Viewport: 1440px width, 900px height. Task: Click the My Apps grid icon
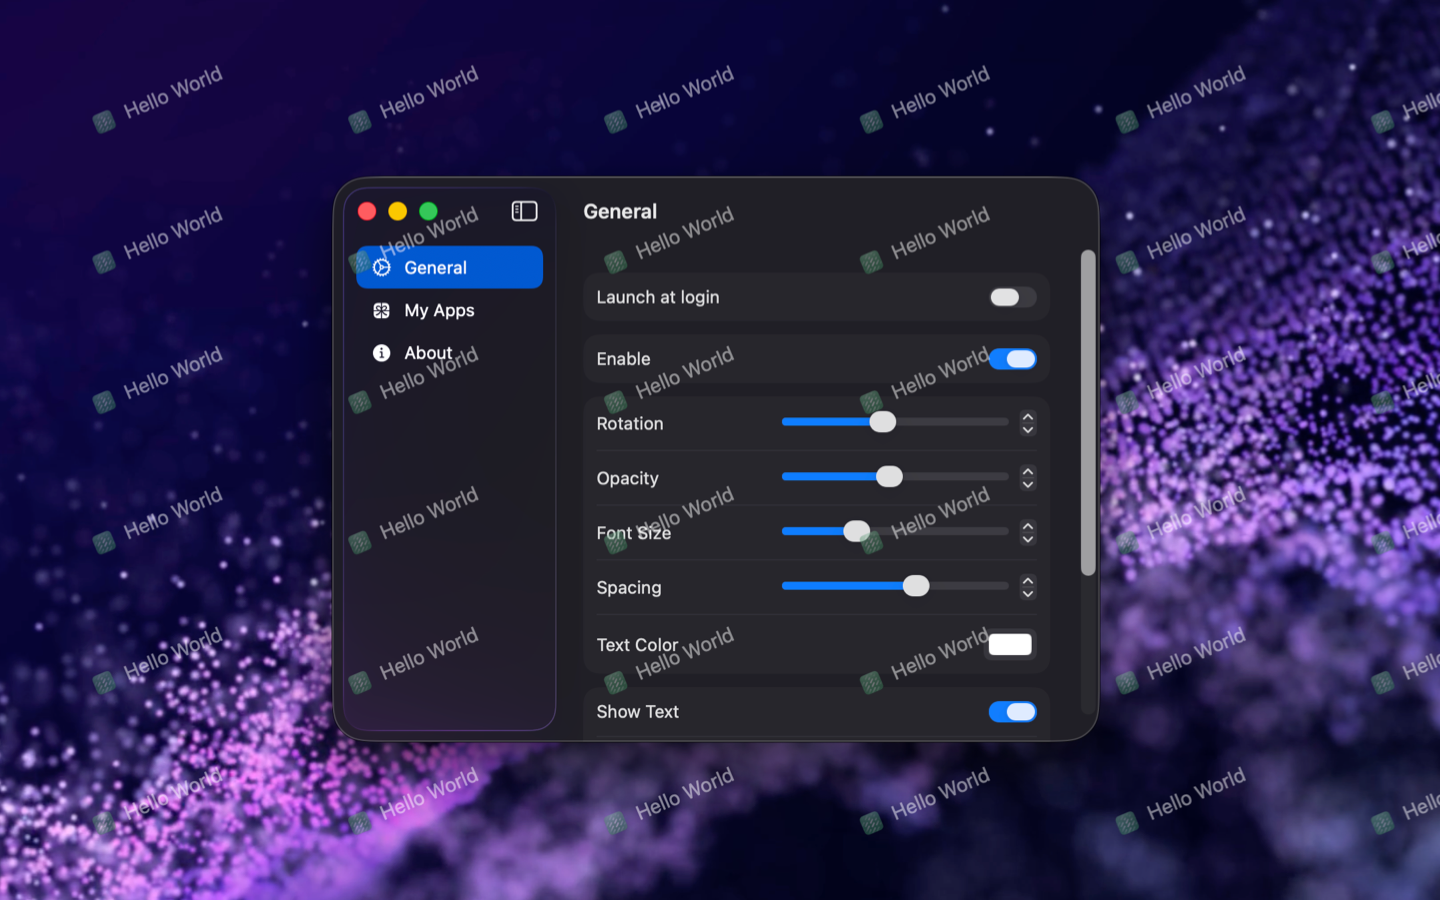(x=381, y=311)
